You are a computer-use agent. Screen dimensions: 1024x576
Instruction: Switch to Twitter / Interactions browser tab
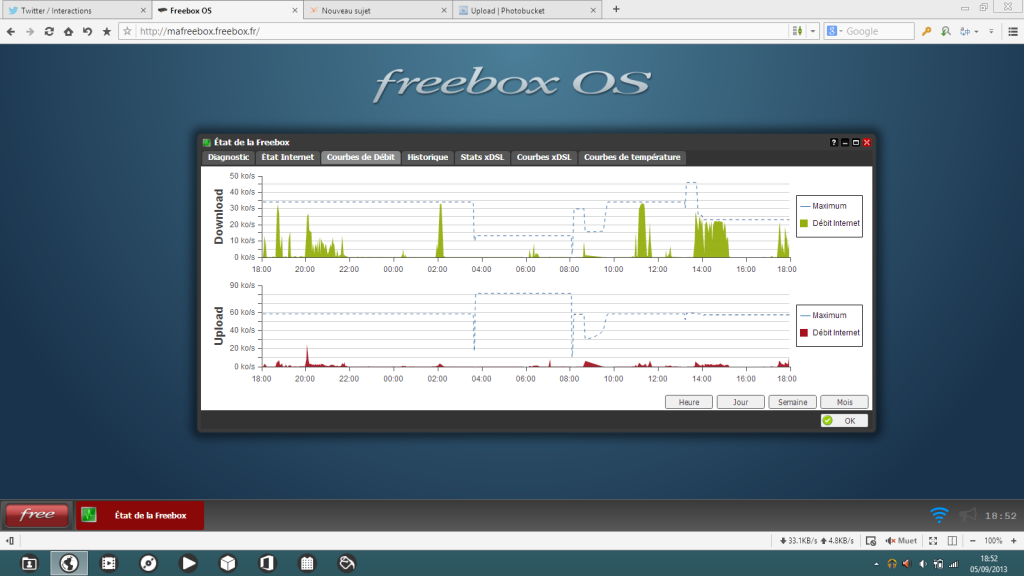click(x=76, y=10)
